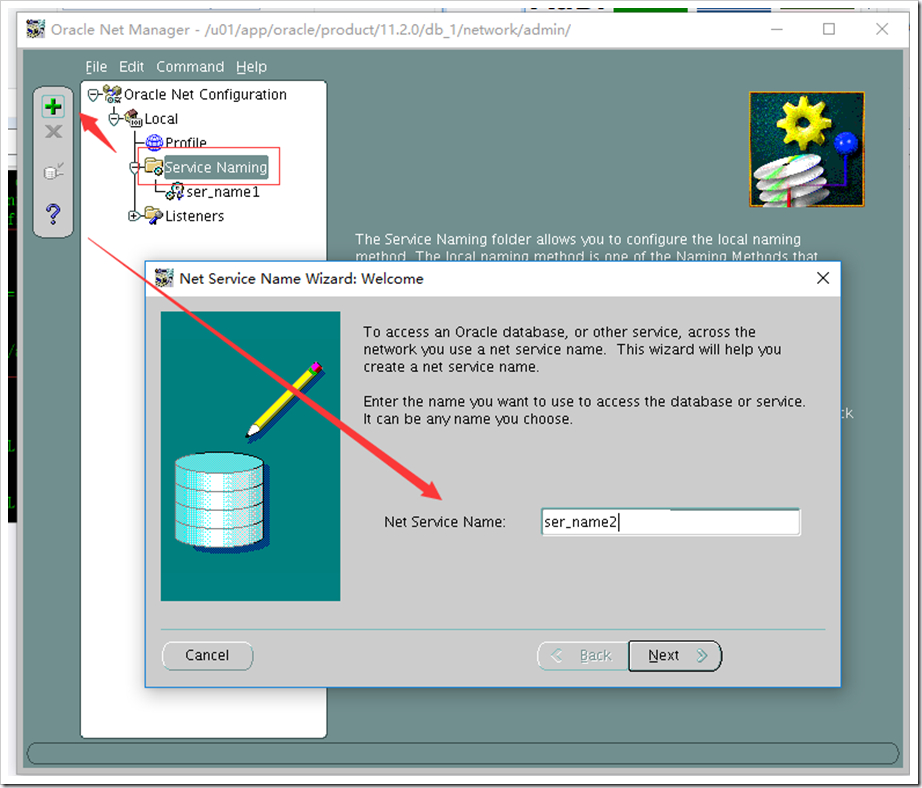This screenshot has width=922, height=788.
Task: Click the pencil and database wizard image
Action: pos(250,456)
